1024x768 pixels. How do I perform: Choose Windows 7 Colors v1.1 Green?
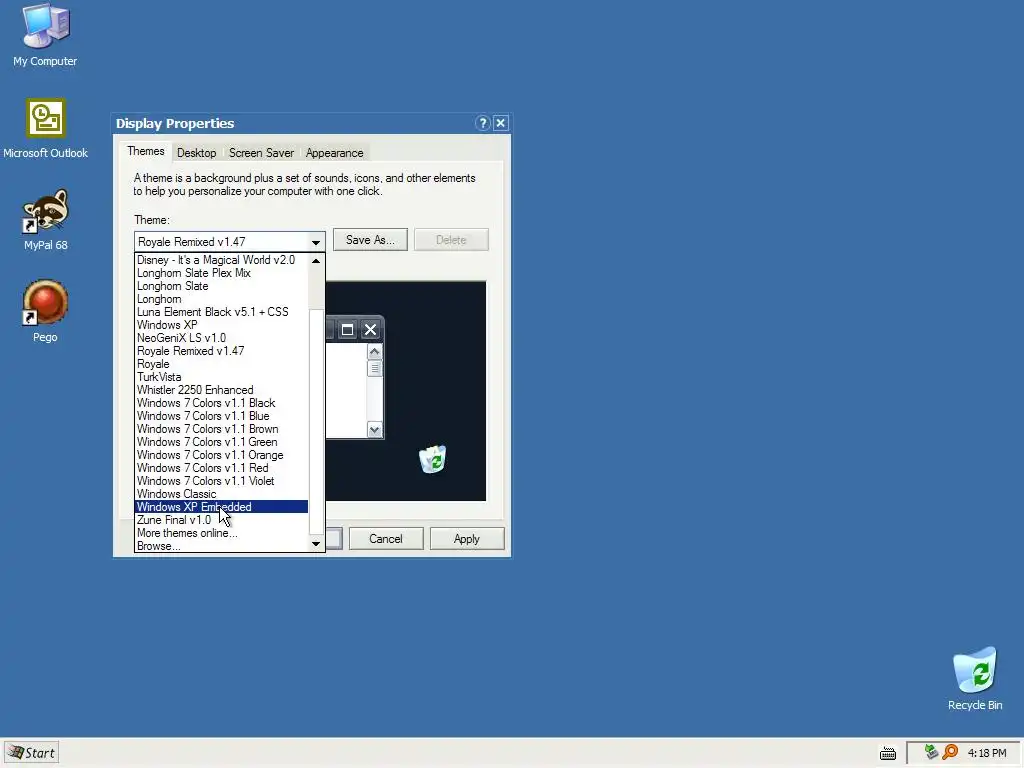(221, 442)
